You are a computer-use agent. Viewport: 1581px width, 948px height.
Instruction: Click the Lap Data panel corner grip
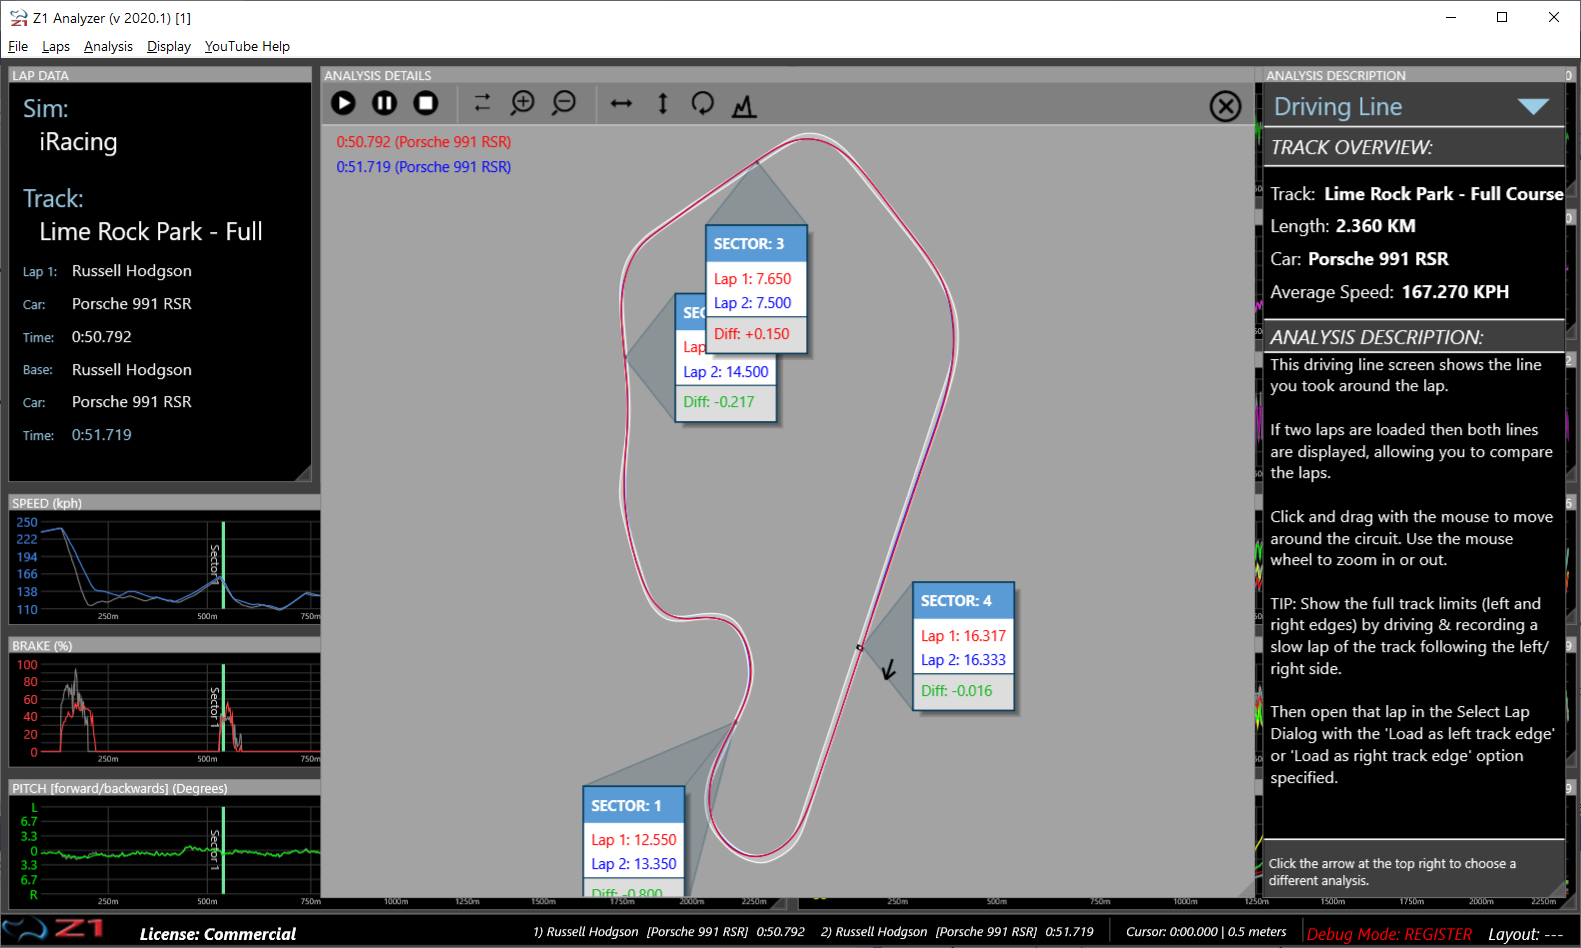pyautogui.click(x=304, y=474)
